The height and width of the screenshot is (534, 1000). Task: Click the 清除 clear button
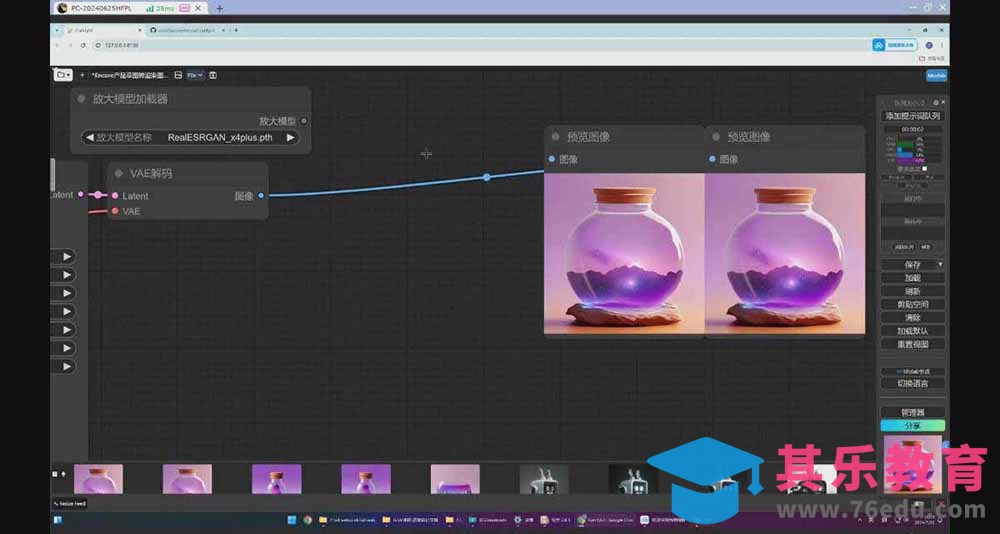coord(913,318)
